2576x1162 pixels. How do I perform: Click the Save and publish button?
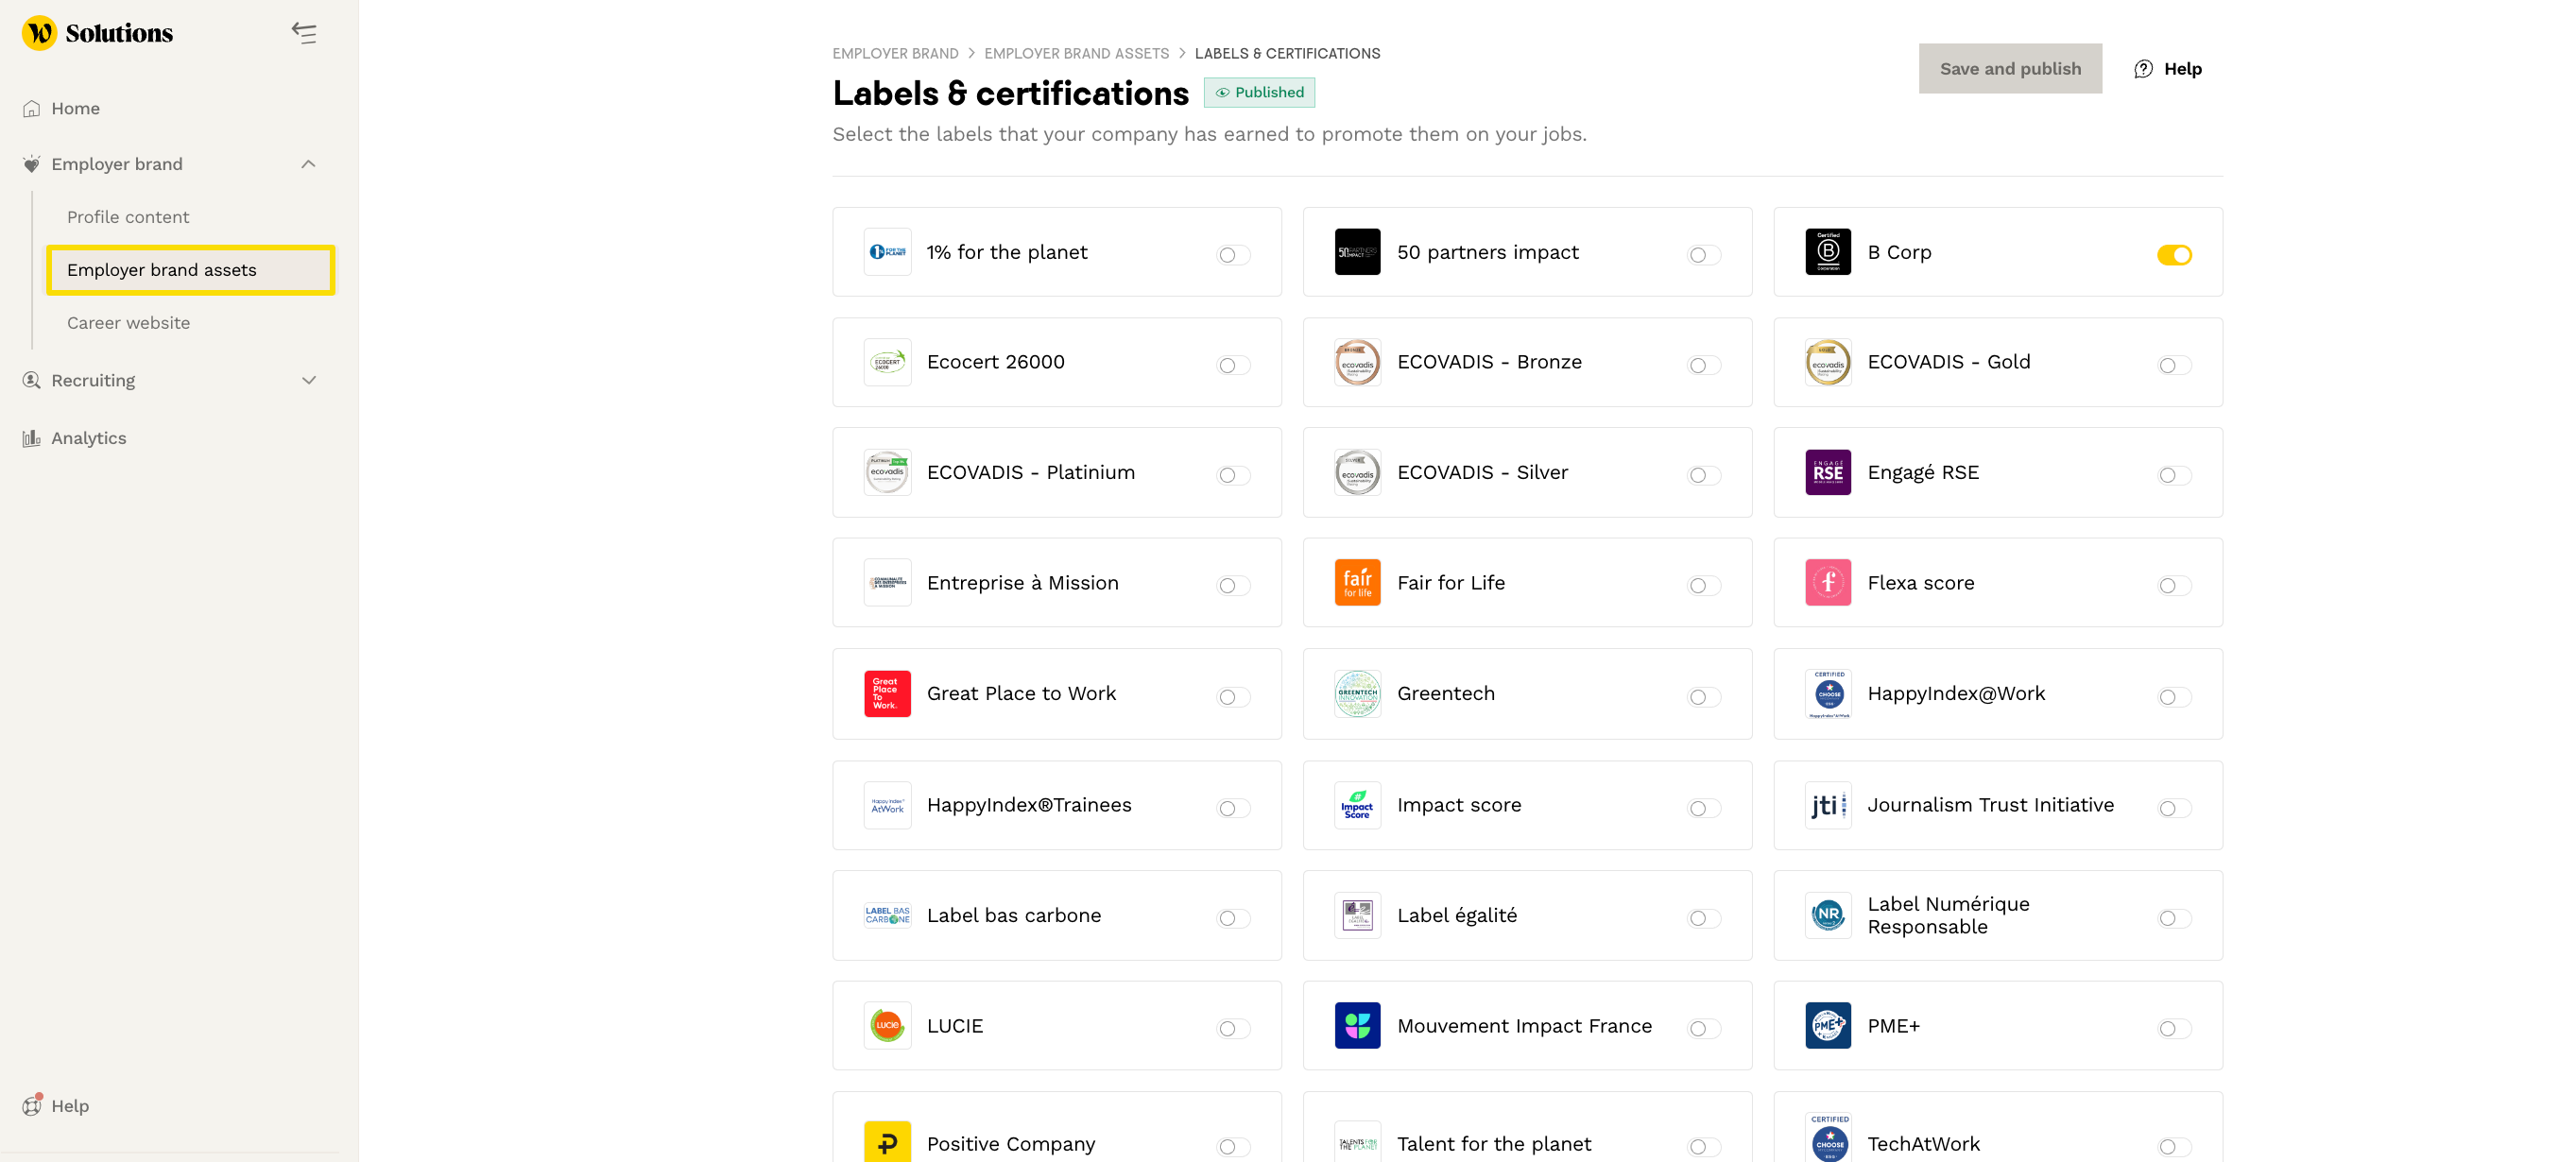point(2009,69)
